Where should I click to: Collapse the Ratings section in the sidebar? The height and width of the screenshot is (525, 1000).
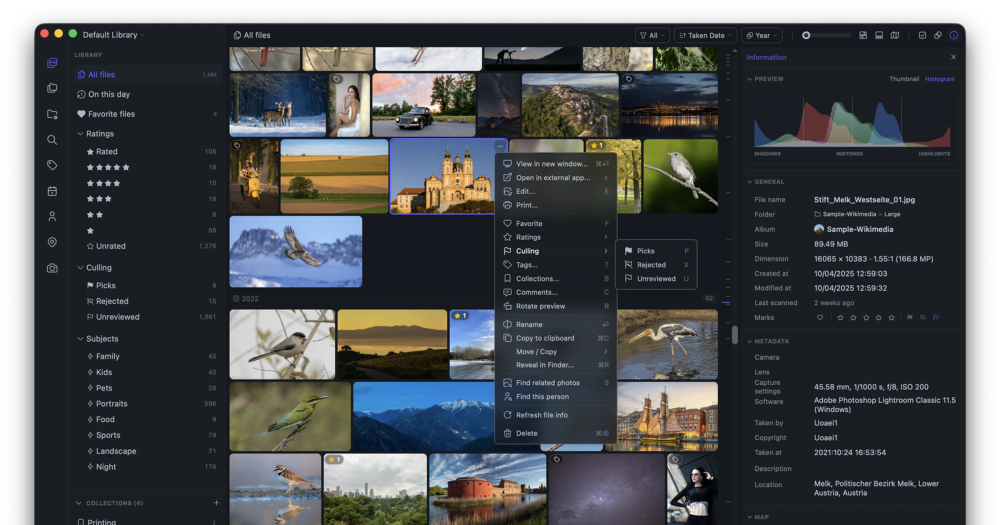[x=80, y=134]
